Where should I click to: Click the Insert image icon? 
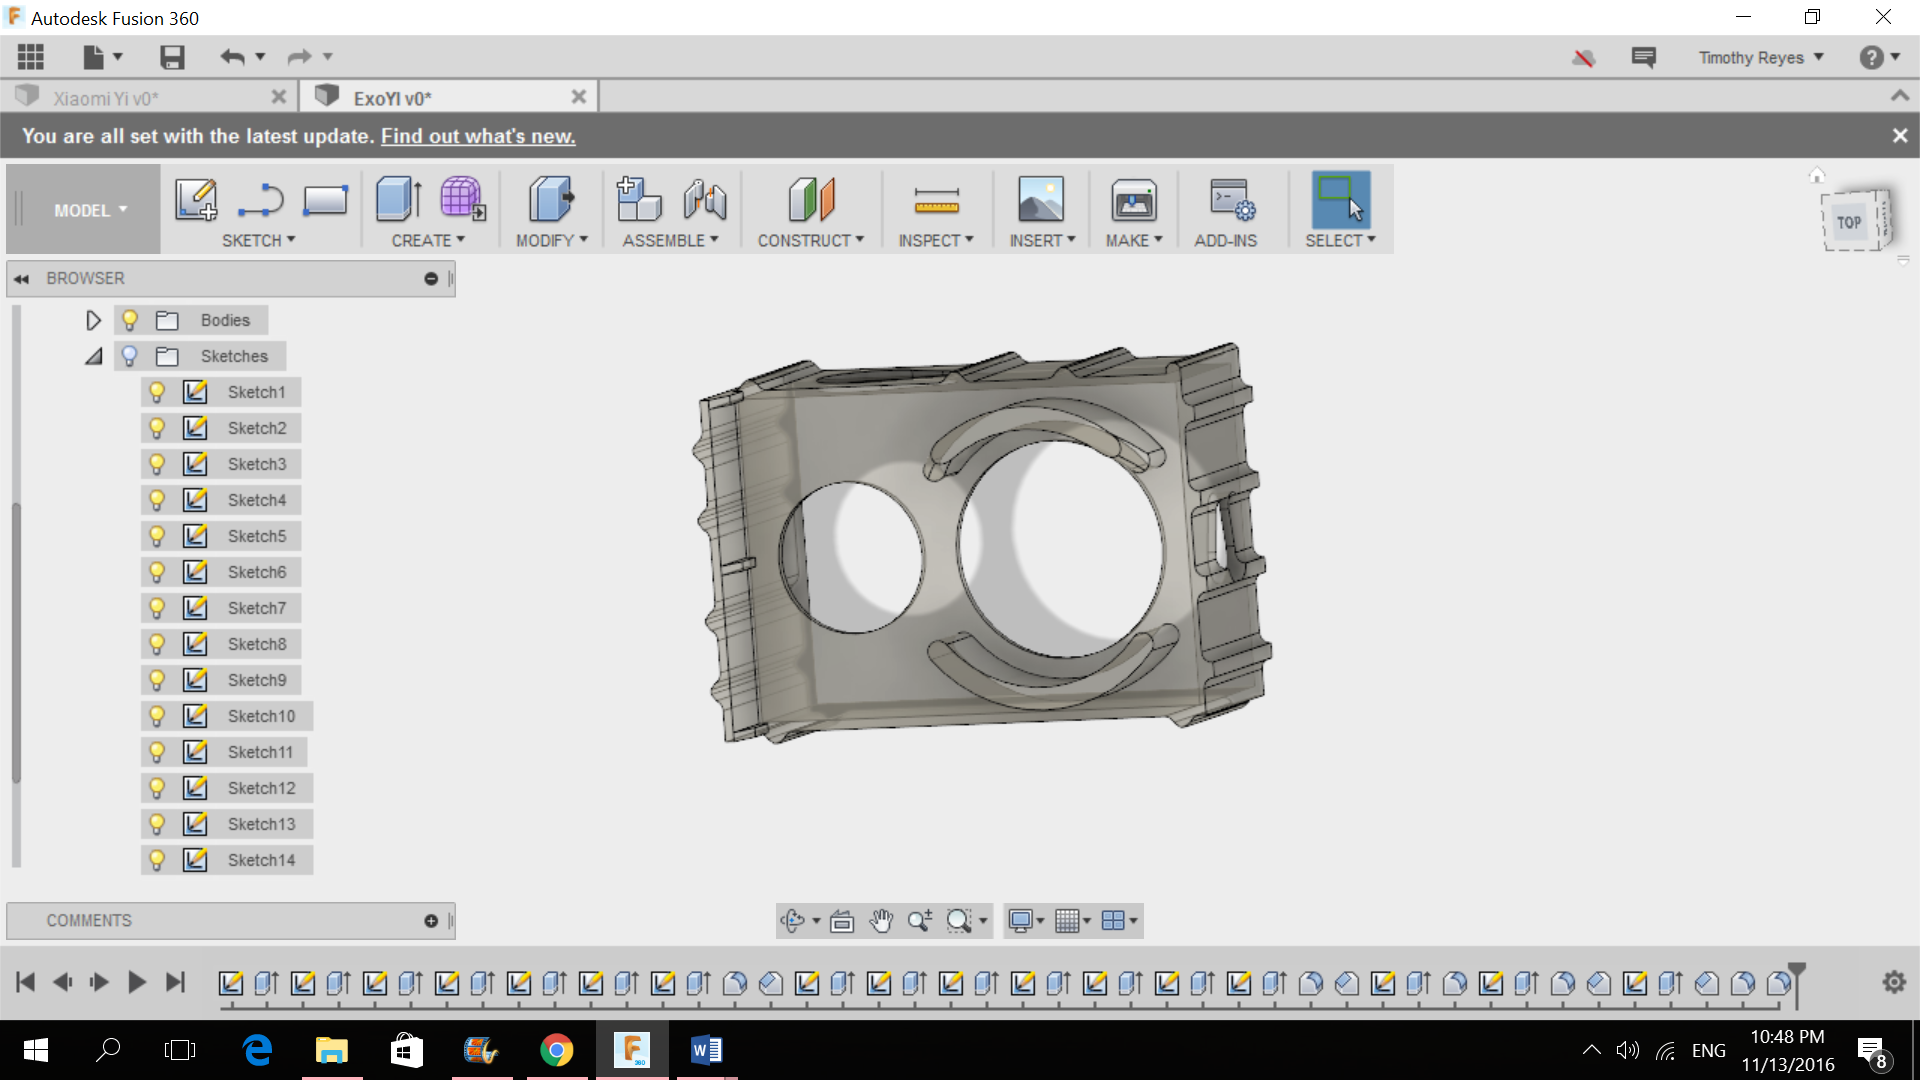coord(1041,199)
